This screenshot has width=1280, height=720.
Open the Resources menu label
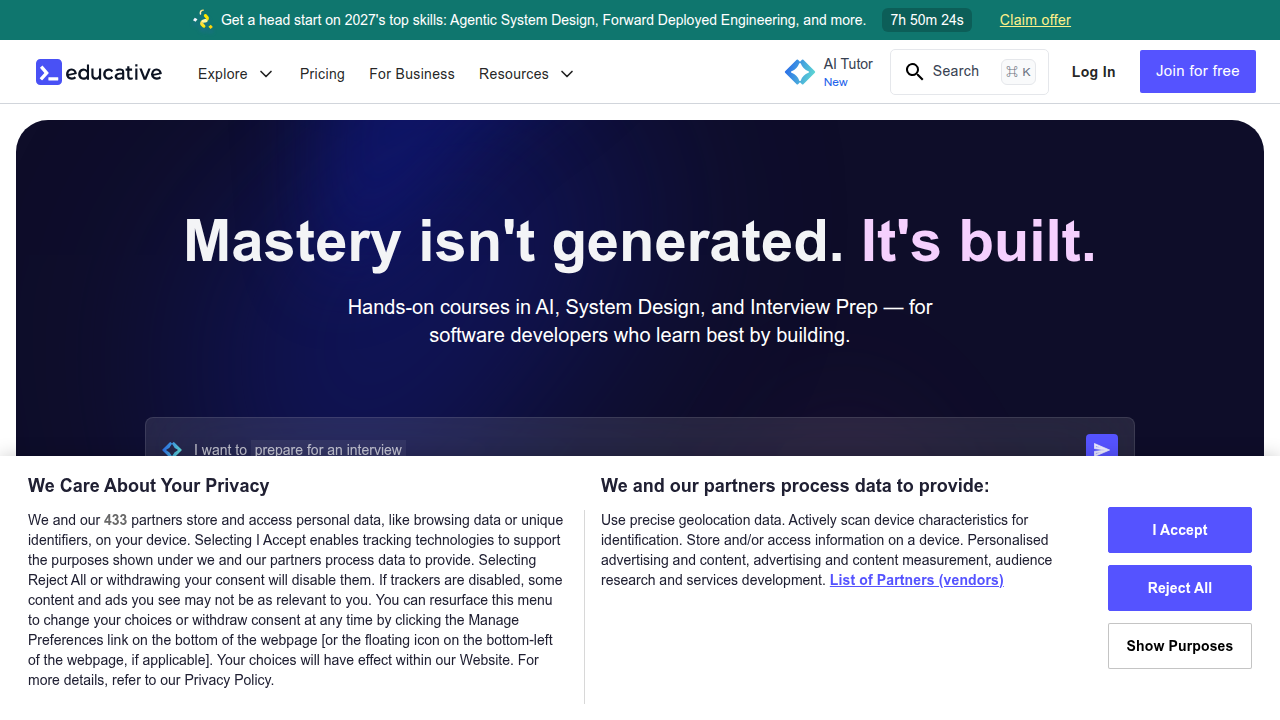click(x=514, y=74)
